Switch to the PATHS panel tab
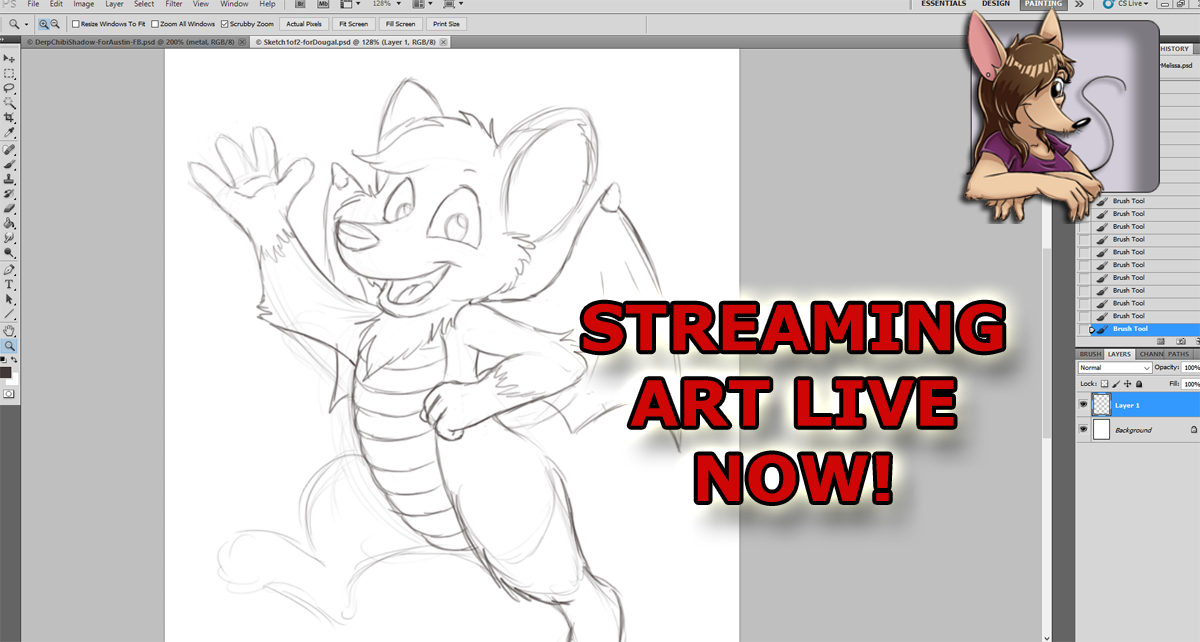The image size is (1200, 642). (x=1178, y=354)
